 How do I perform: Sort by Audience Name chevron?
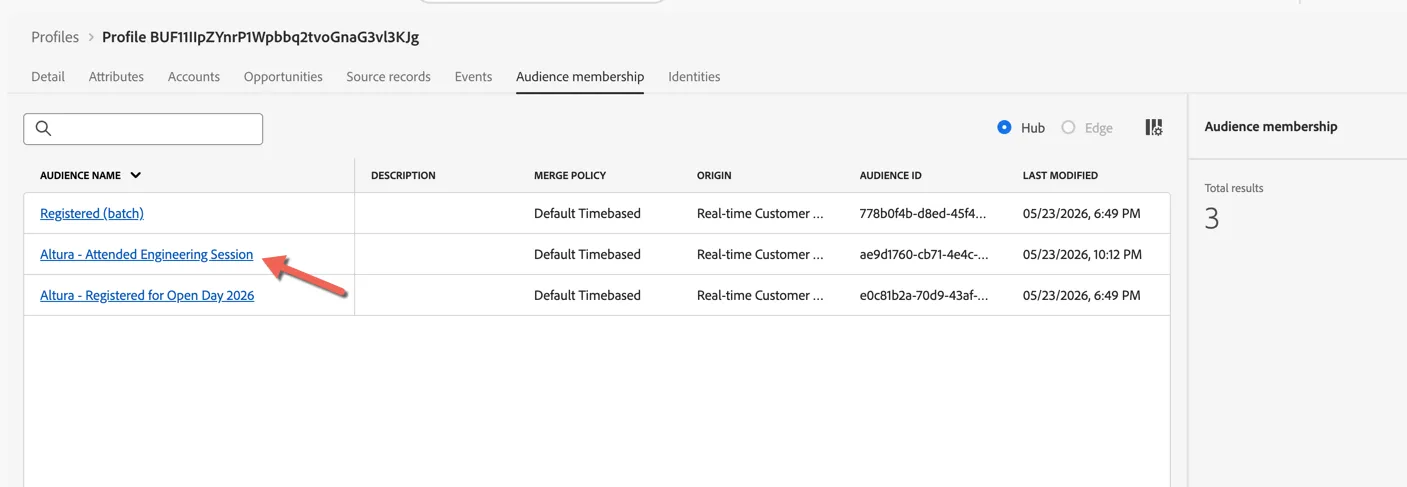click(136, 175)
